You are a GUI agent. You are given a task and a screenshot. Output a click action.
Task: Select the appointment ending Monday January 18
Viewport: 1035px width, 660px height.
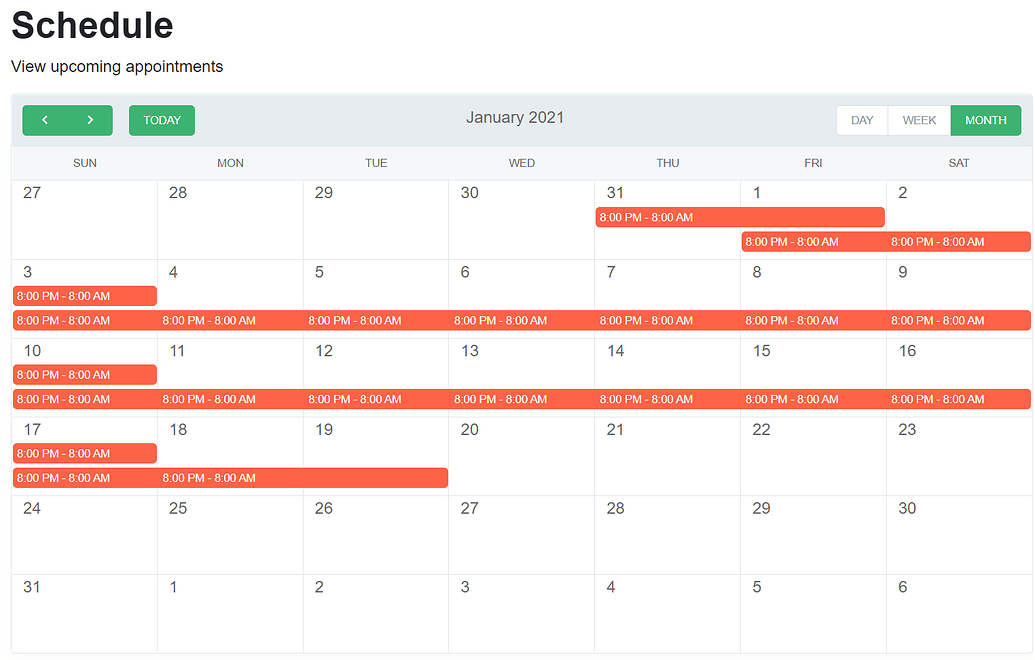[x=230, y=477]
